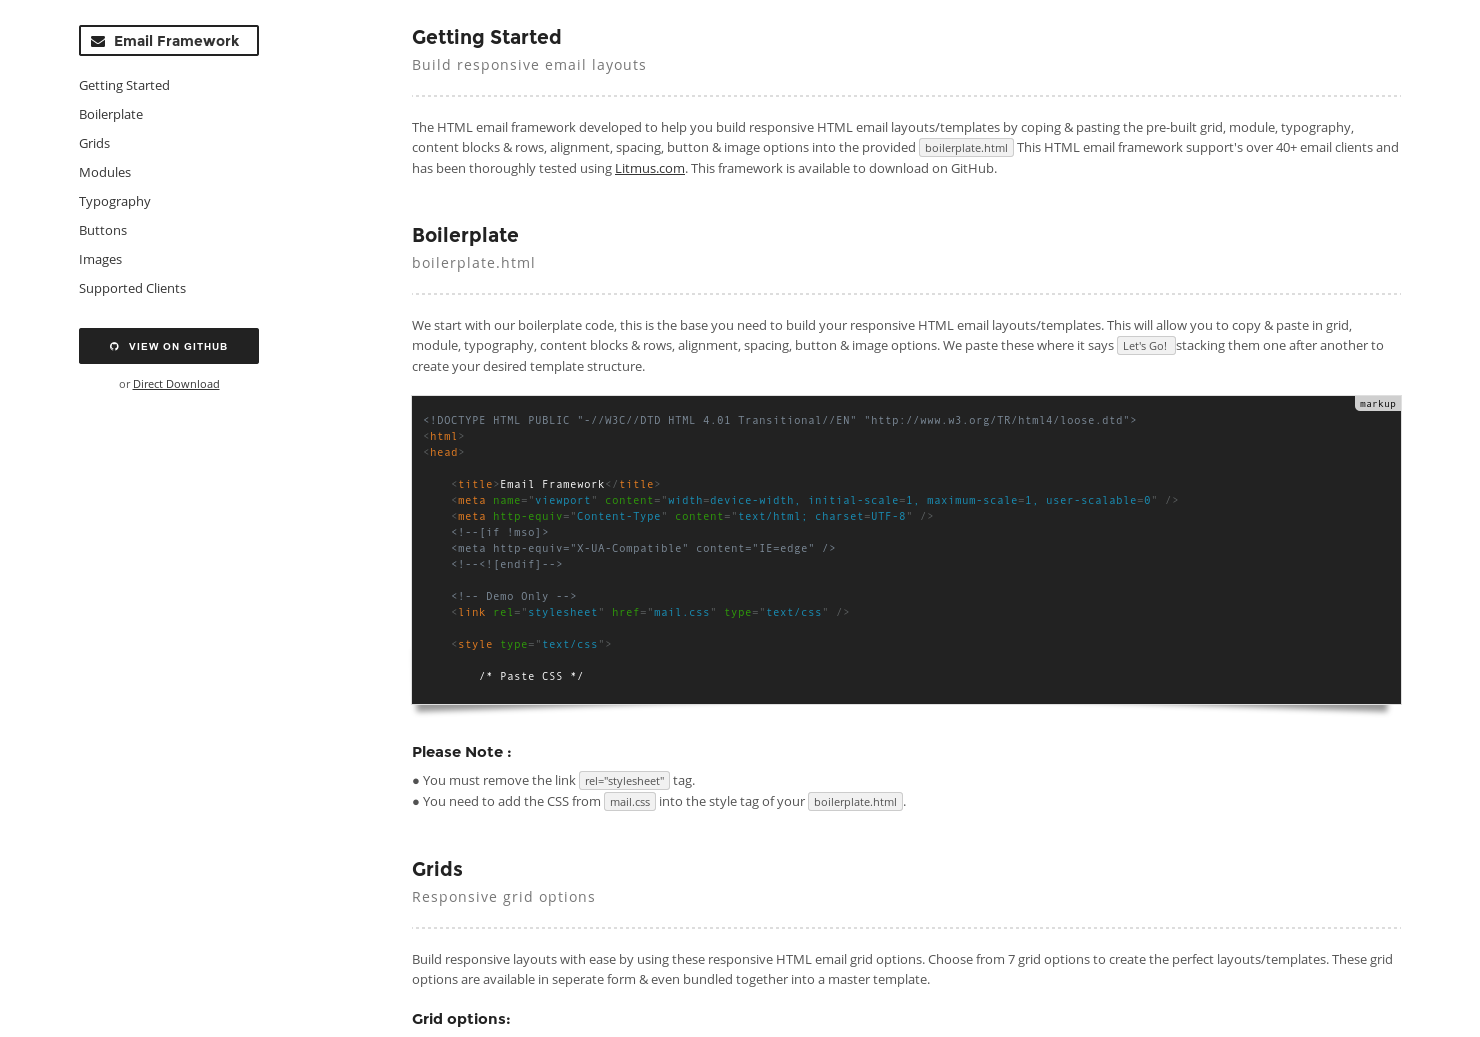Screen dimensions: 1480x1037
Task: Open the Grids section from the sidebar
Action: point(94,143)
